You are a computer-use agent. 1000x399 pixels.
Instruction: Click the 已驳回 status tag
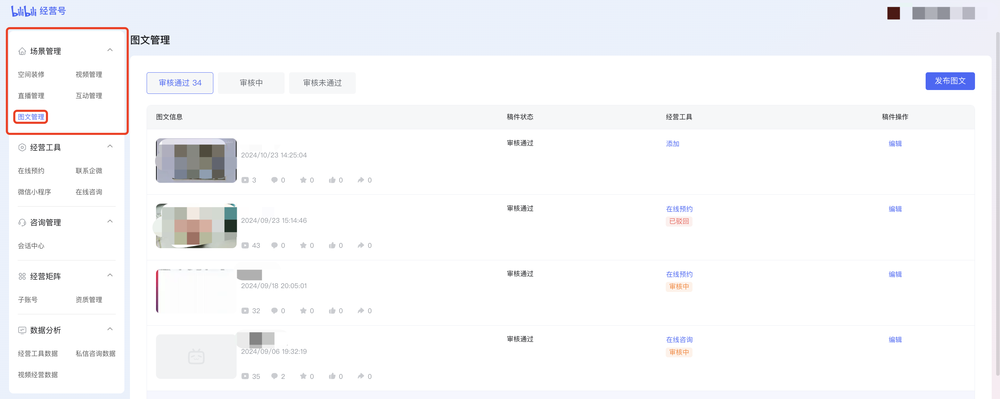pyautogui.click(x=679, y=221)
